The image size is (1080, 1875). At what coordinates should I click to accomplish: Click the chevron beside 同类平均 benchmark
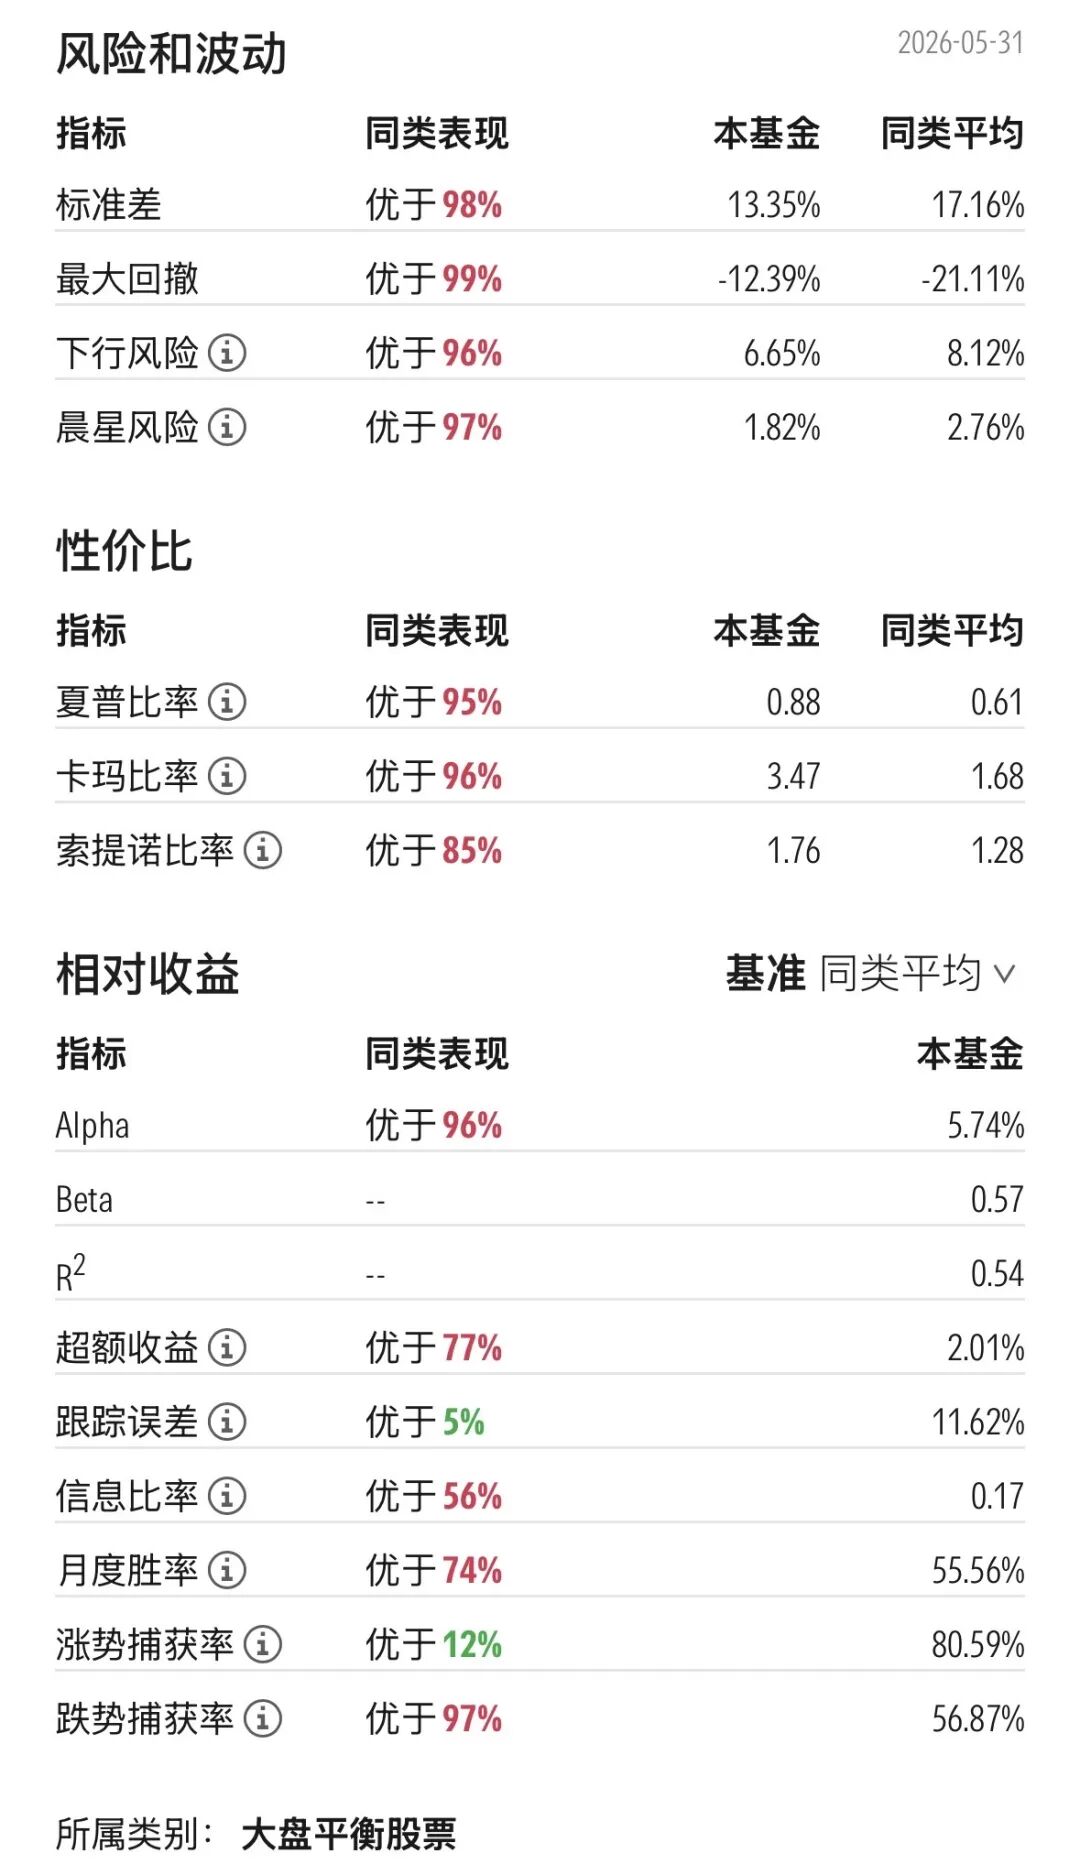tap(1005, 974)
